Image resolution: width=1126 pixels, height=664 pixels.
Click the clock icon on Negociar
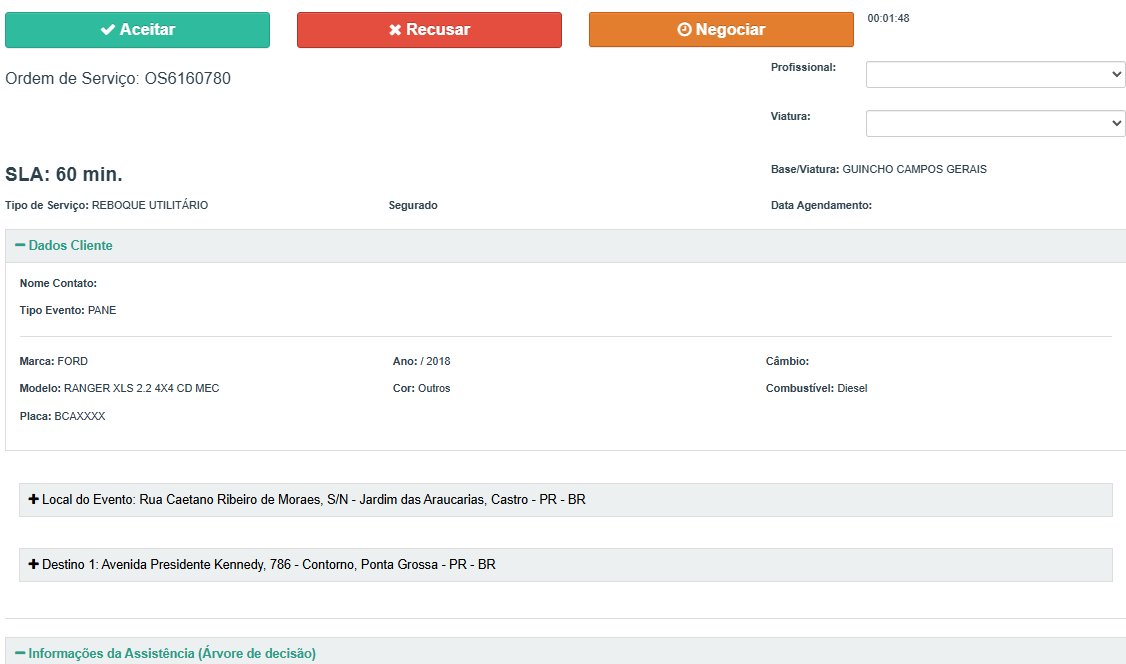click(x=684, y=29)
